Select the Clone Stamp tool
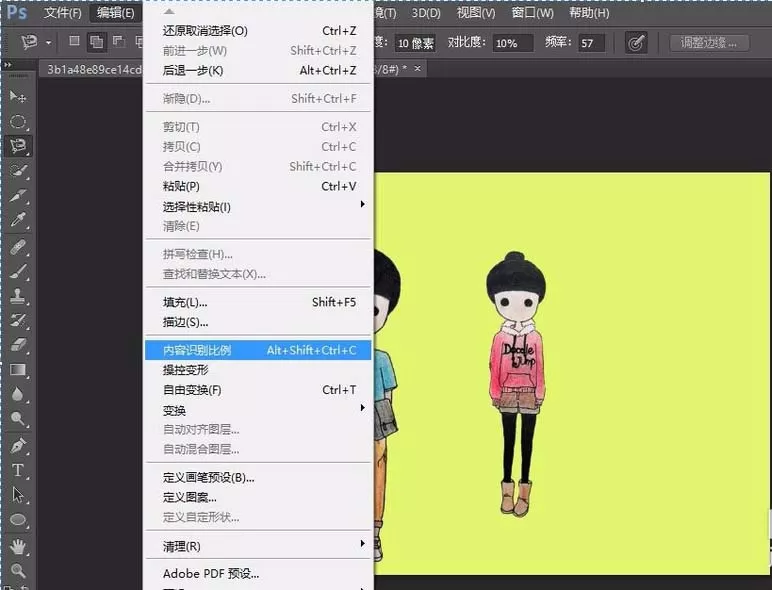772x590 pixels. tap(18, 295)
